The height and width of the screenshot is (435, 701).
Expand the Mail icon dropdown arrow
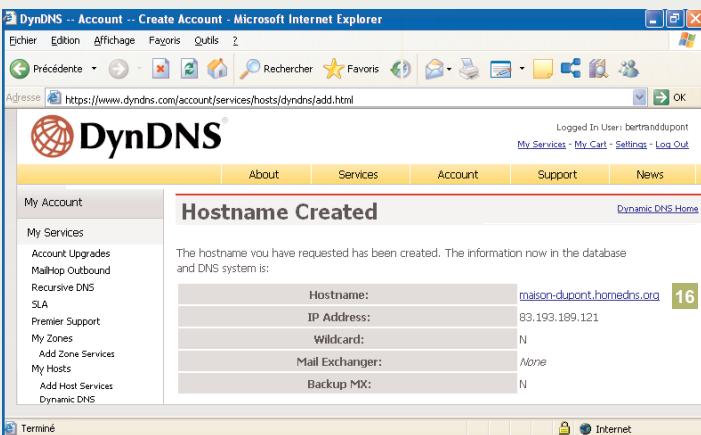point(449,69)
